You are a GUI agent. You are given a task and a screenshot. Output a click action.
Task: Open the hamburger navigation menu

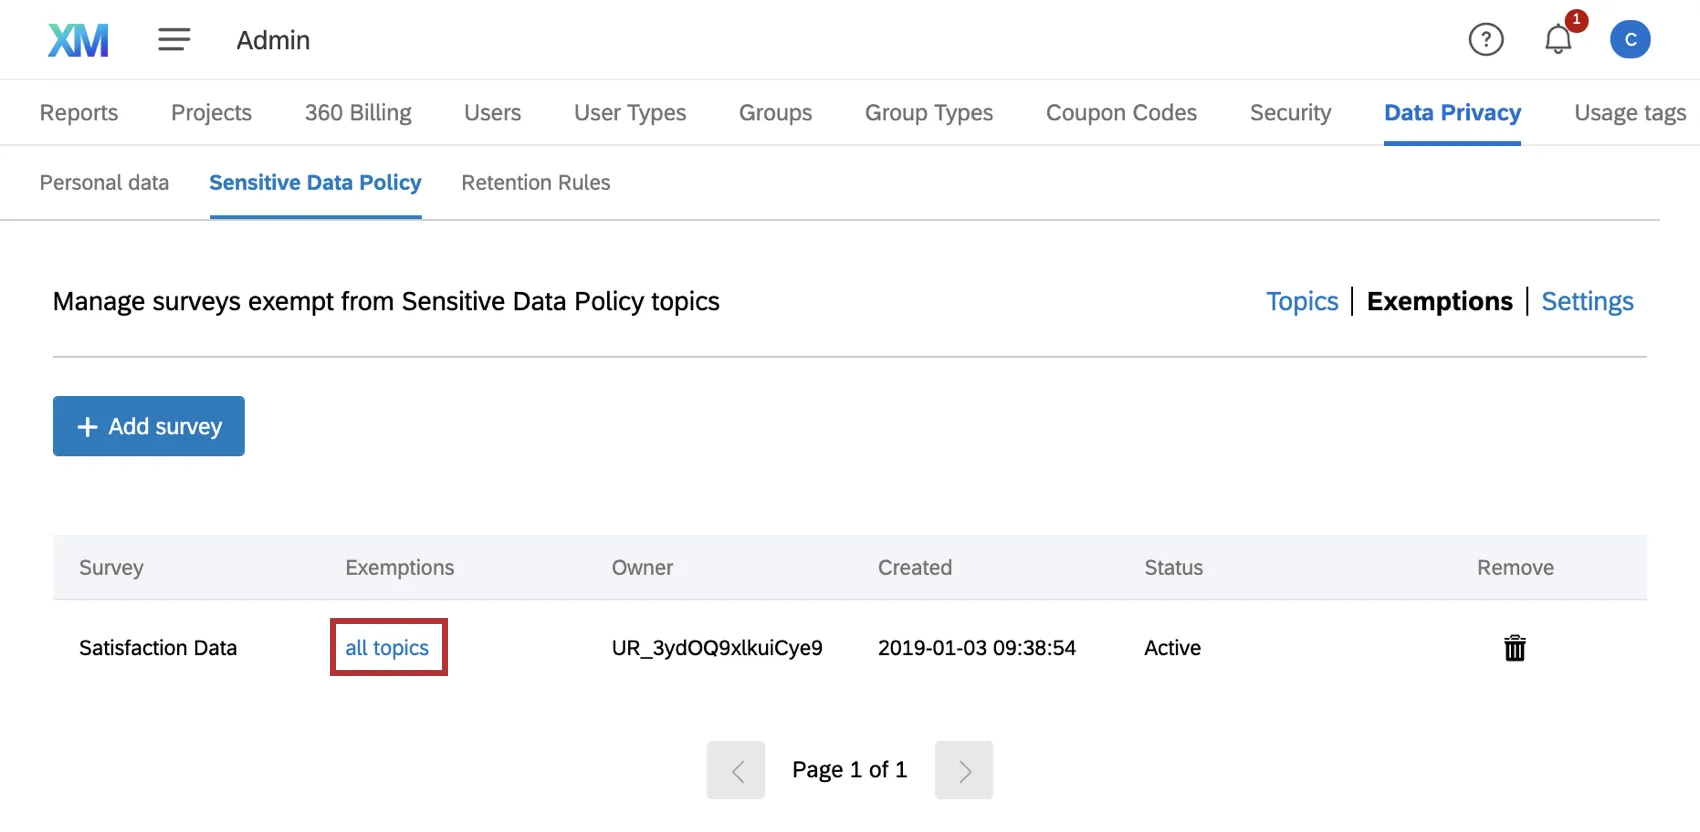[x=174, y=40]
